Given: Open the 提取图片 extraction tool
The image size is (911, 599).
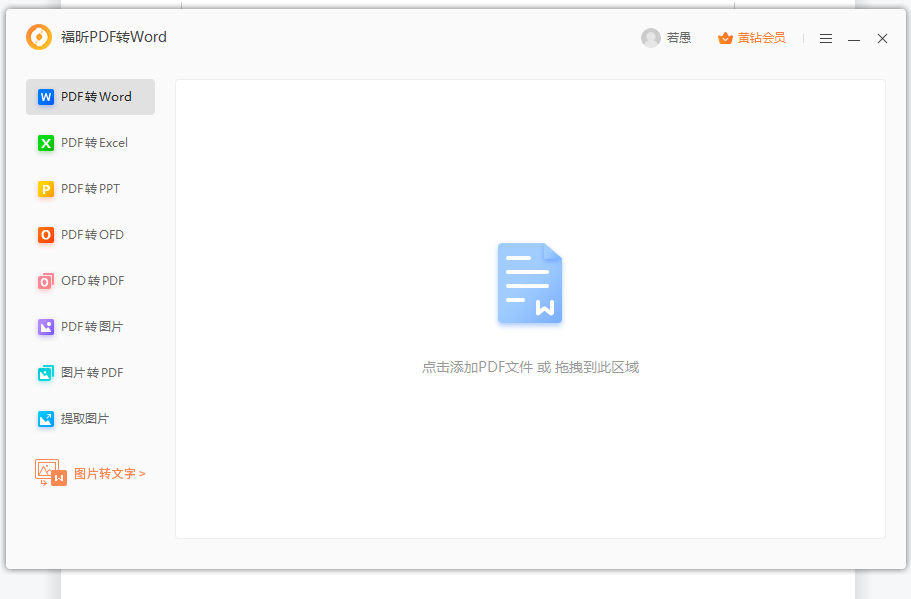Looking at the screenshot, I should click(85, 418).
